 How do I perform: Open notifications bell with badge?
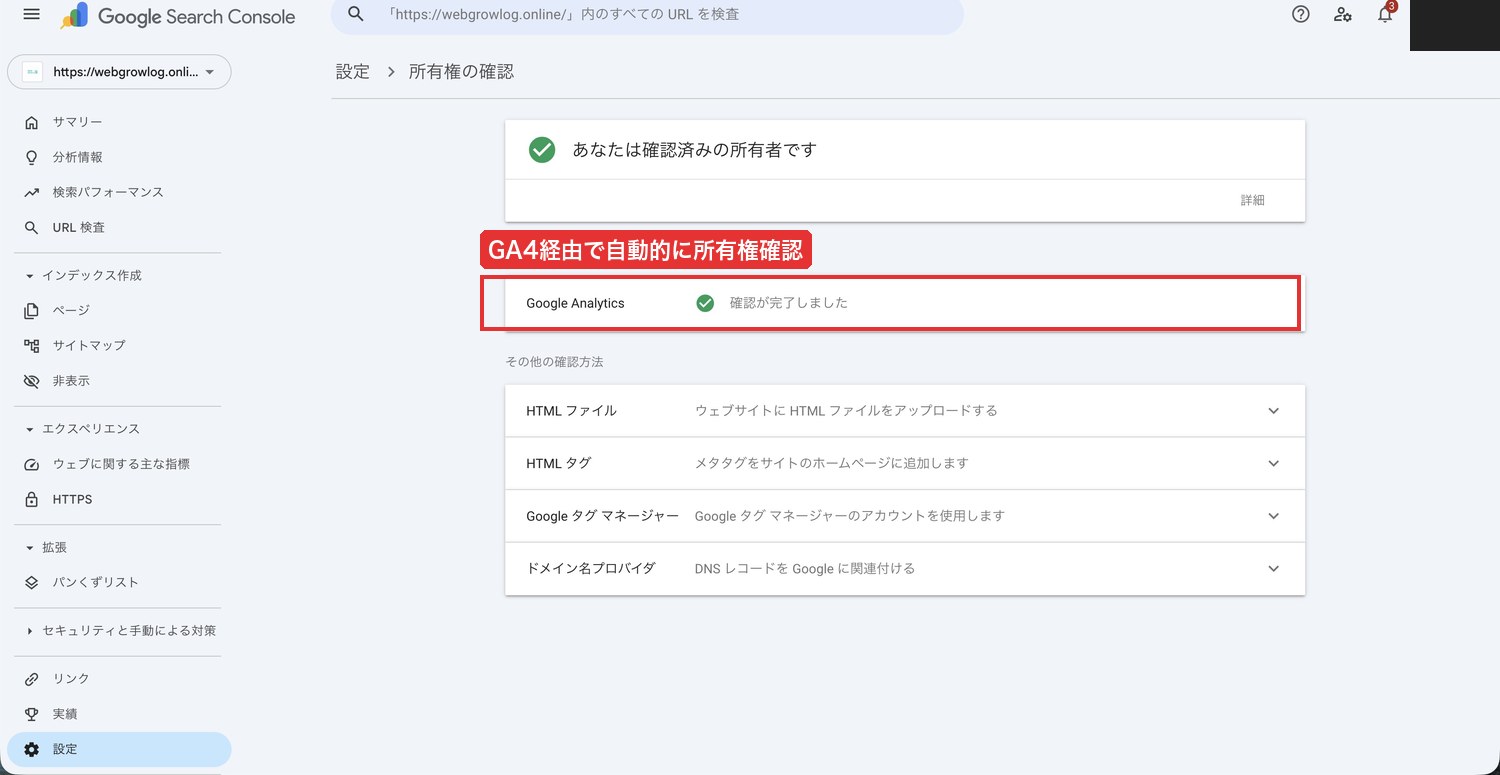(1385, 13)
